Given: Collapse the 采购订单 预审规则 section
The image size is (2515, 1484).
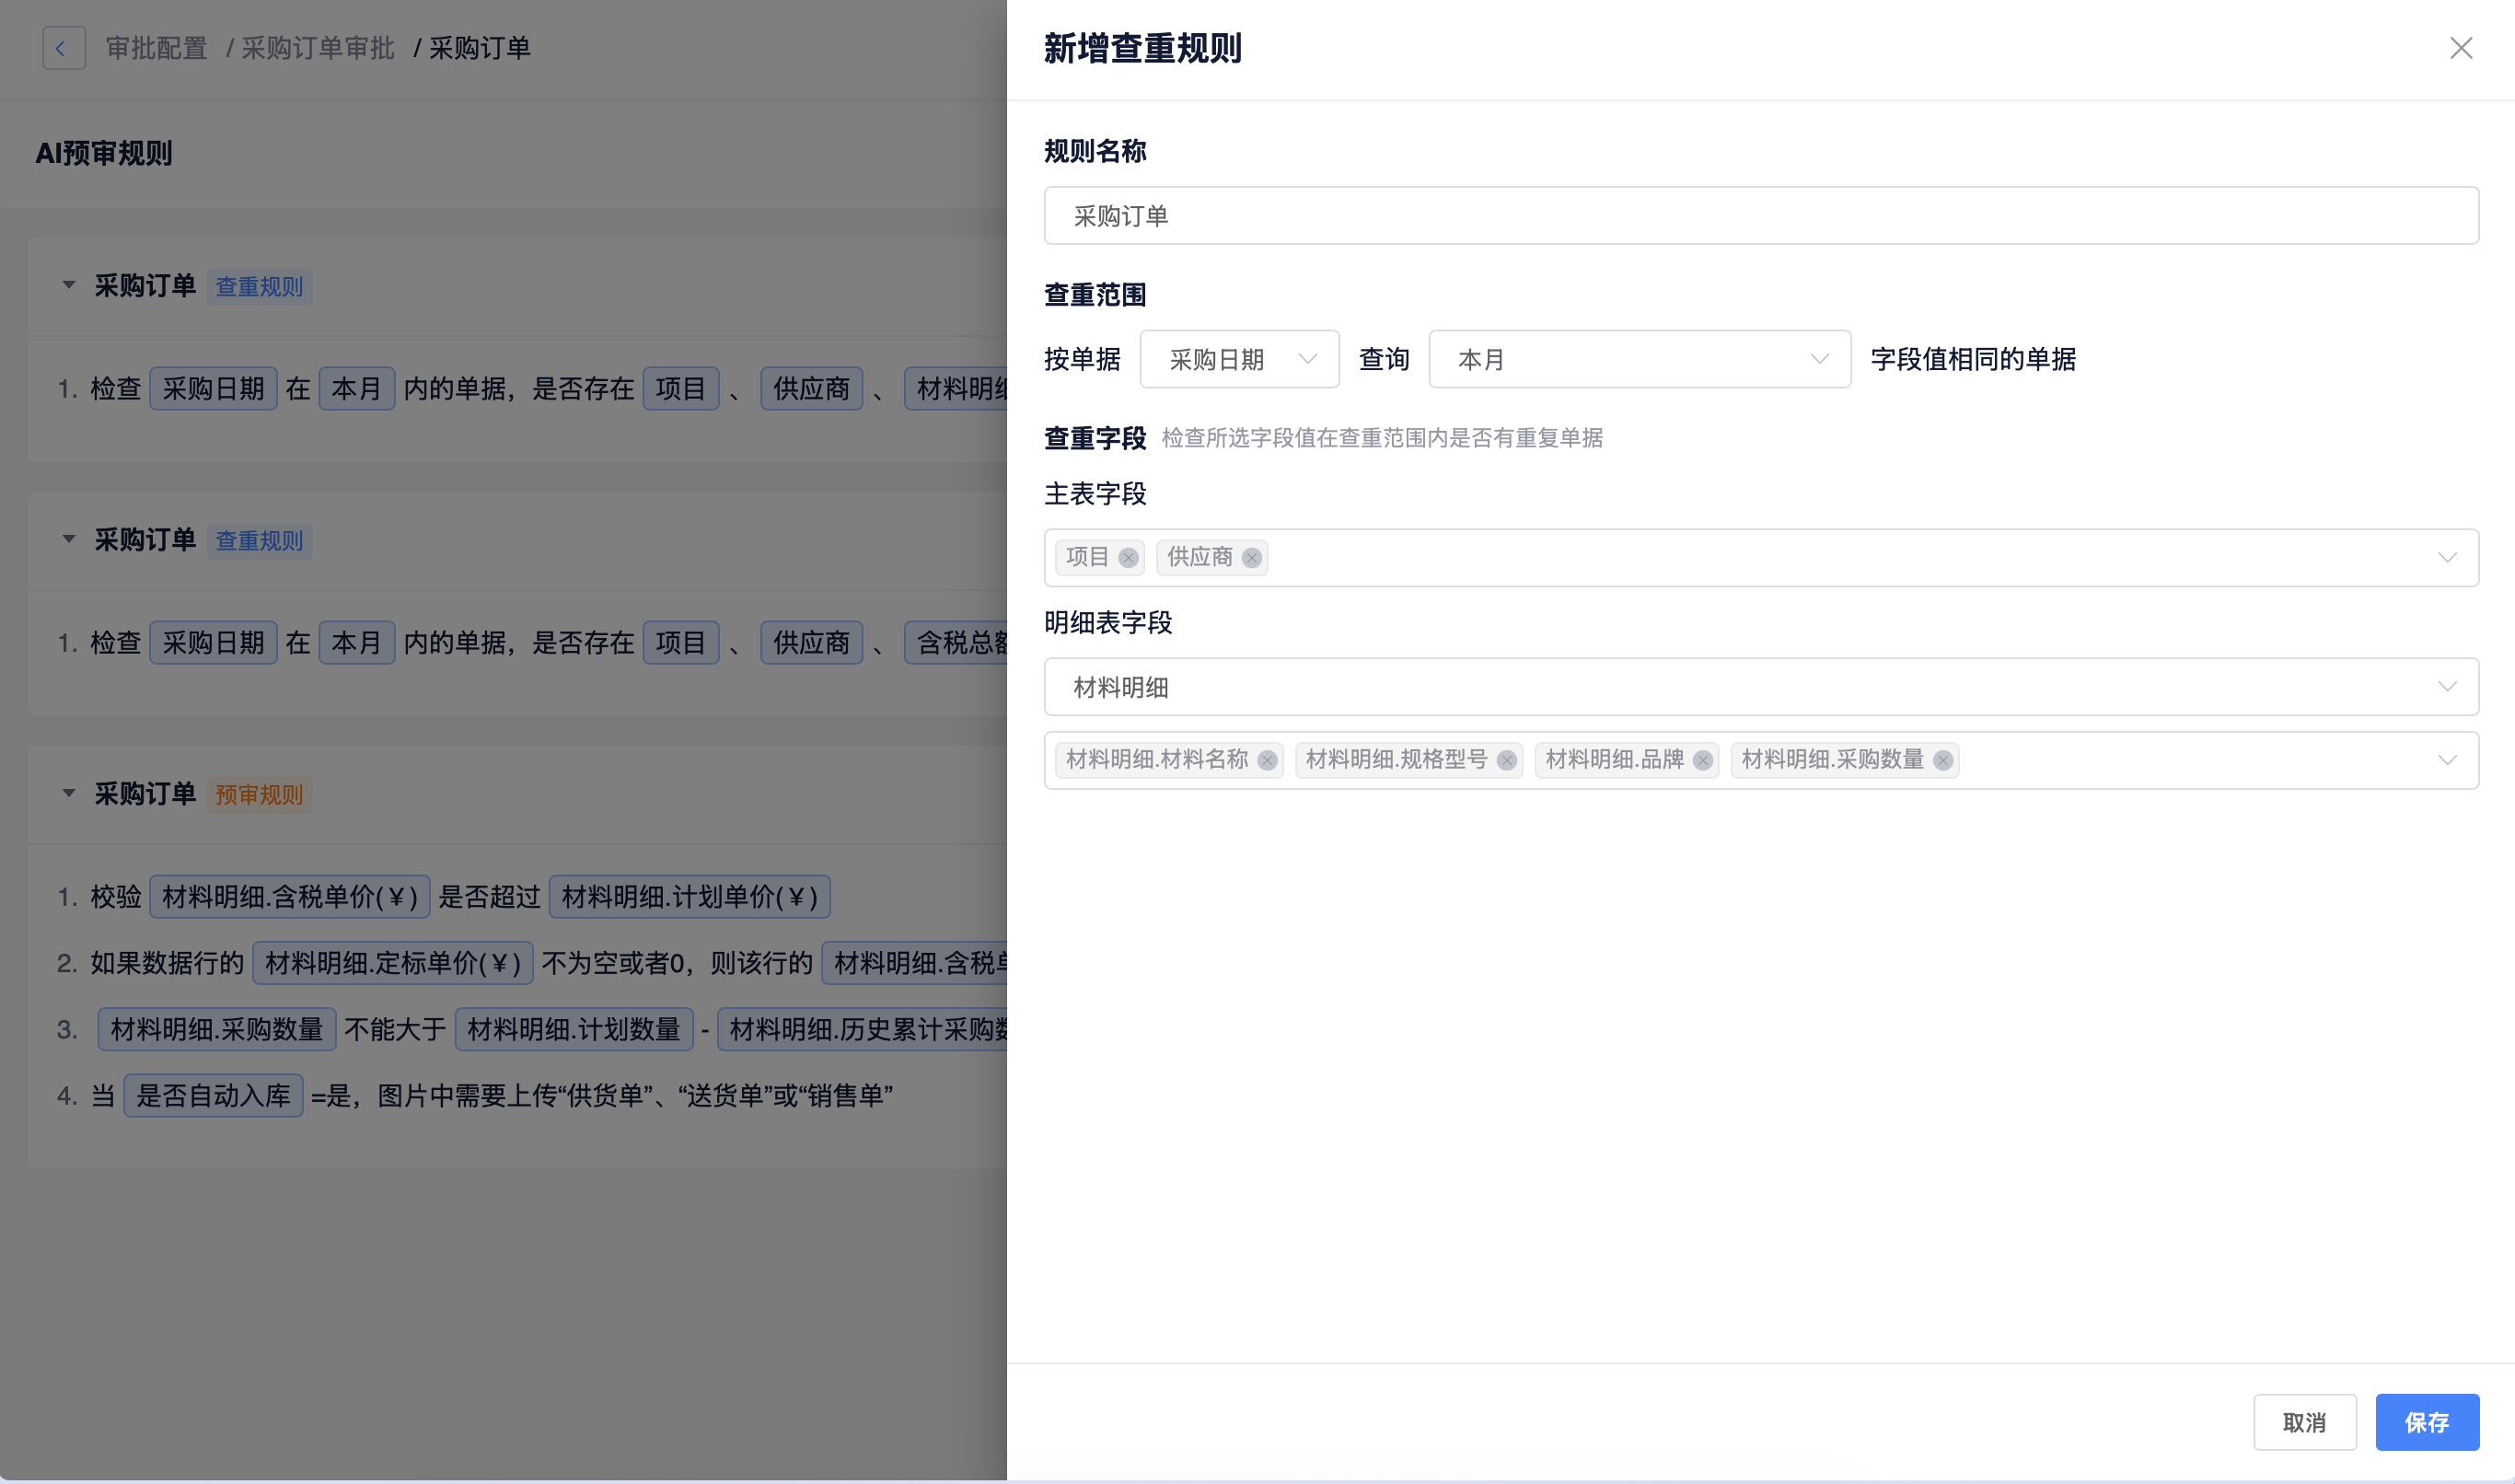Looking at the screenshot, I should [69, 793].
